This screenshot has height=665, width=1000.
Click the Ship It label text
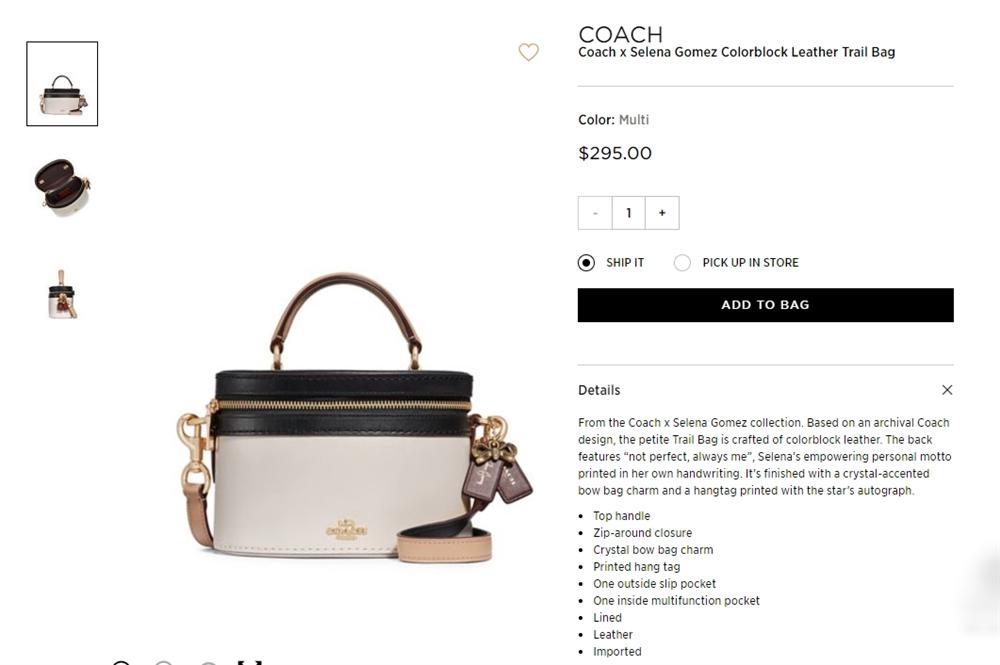[625, 263]
